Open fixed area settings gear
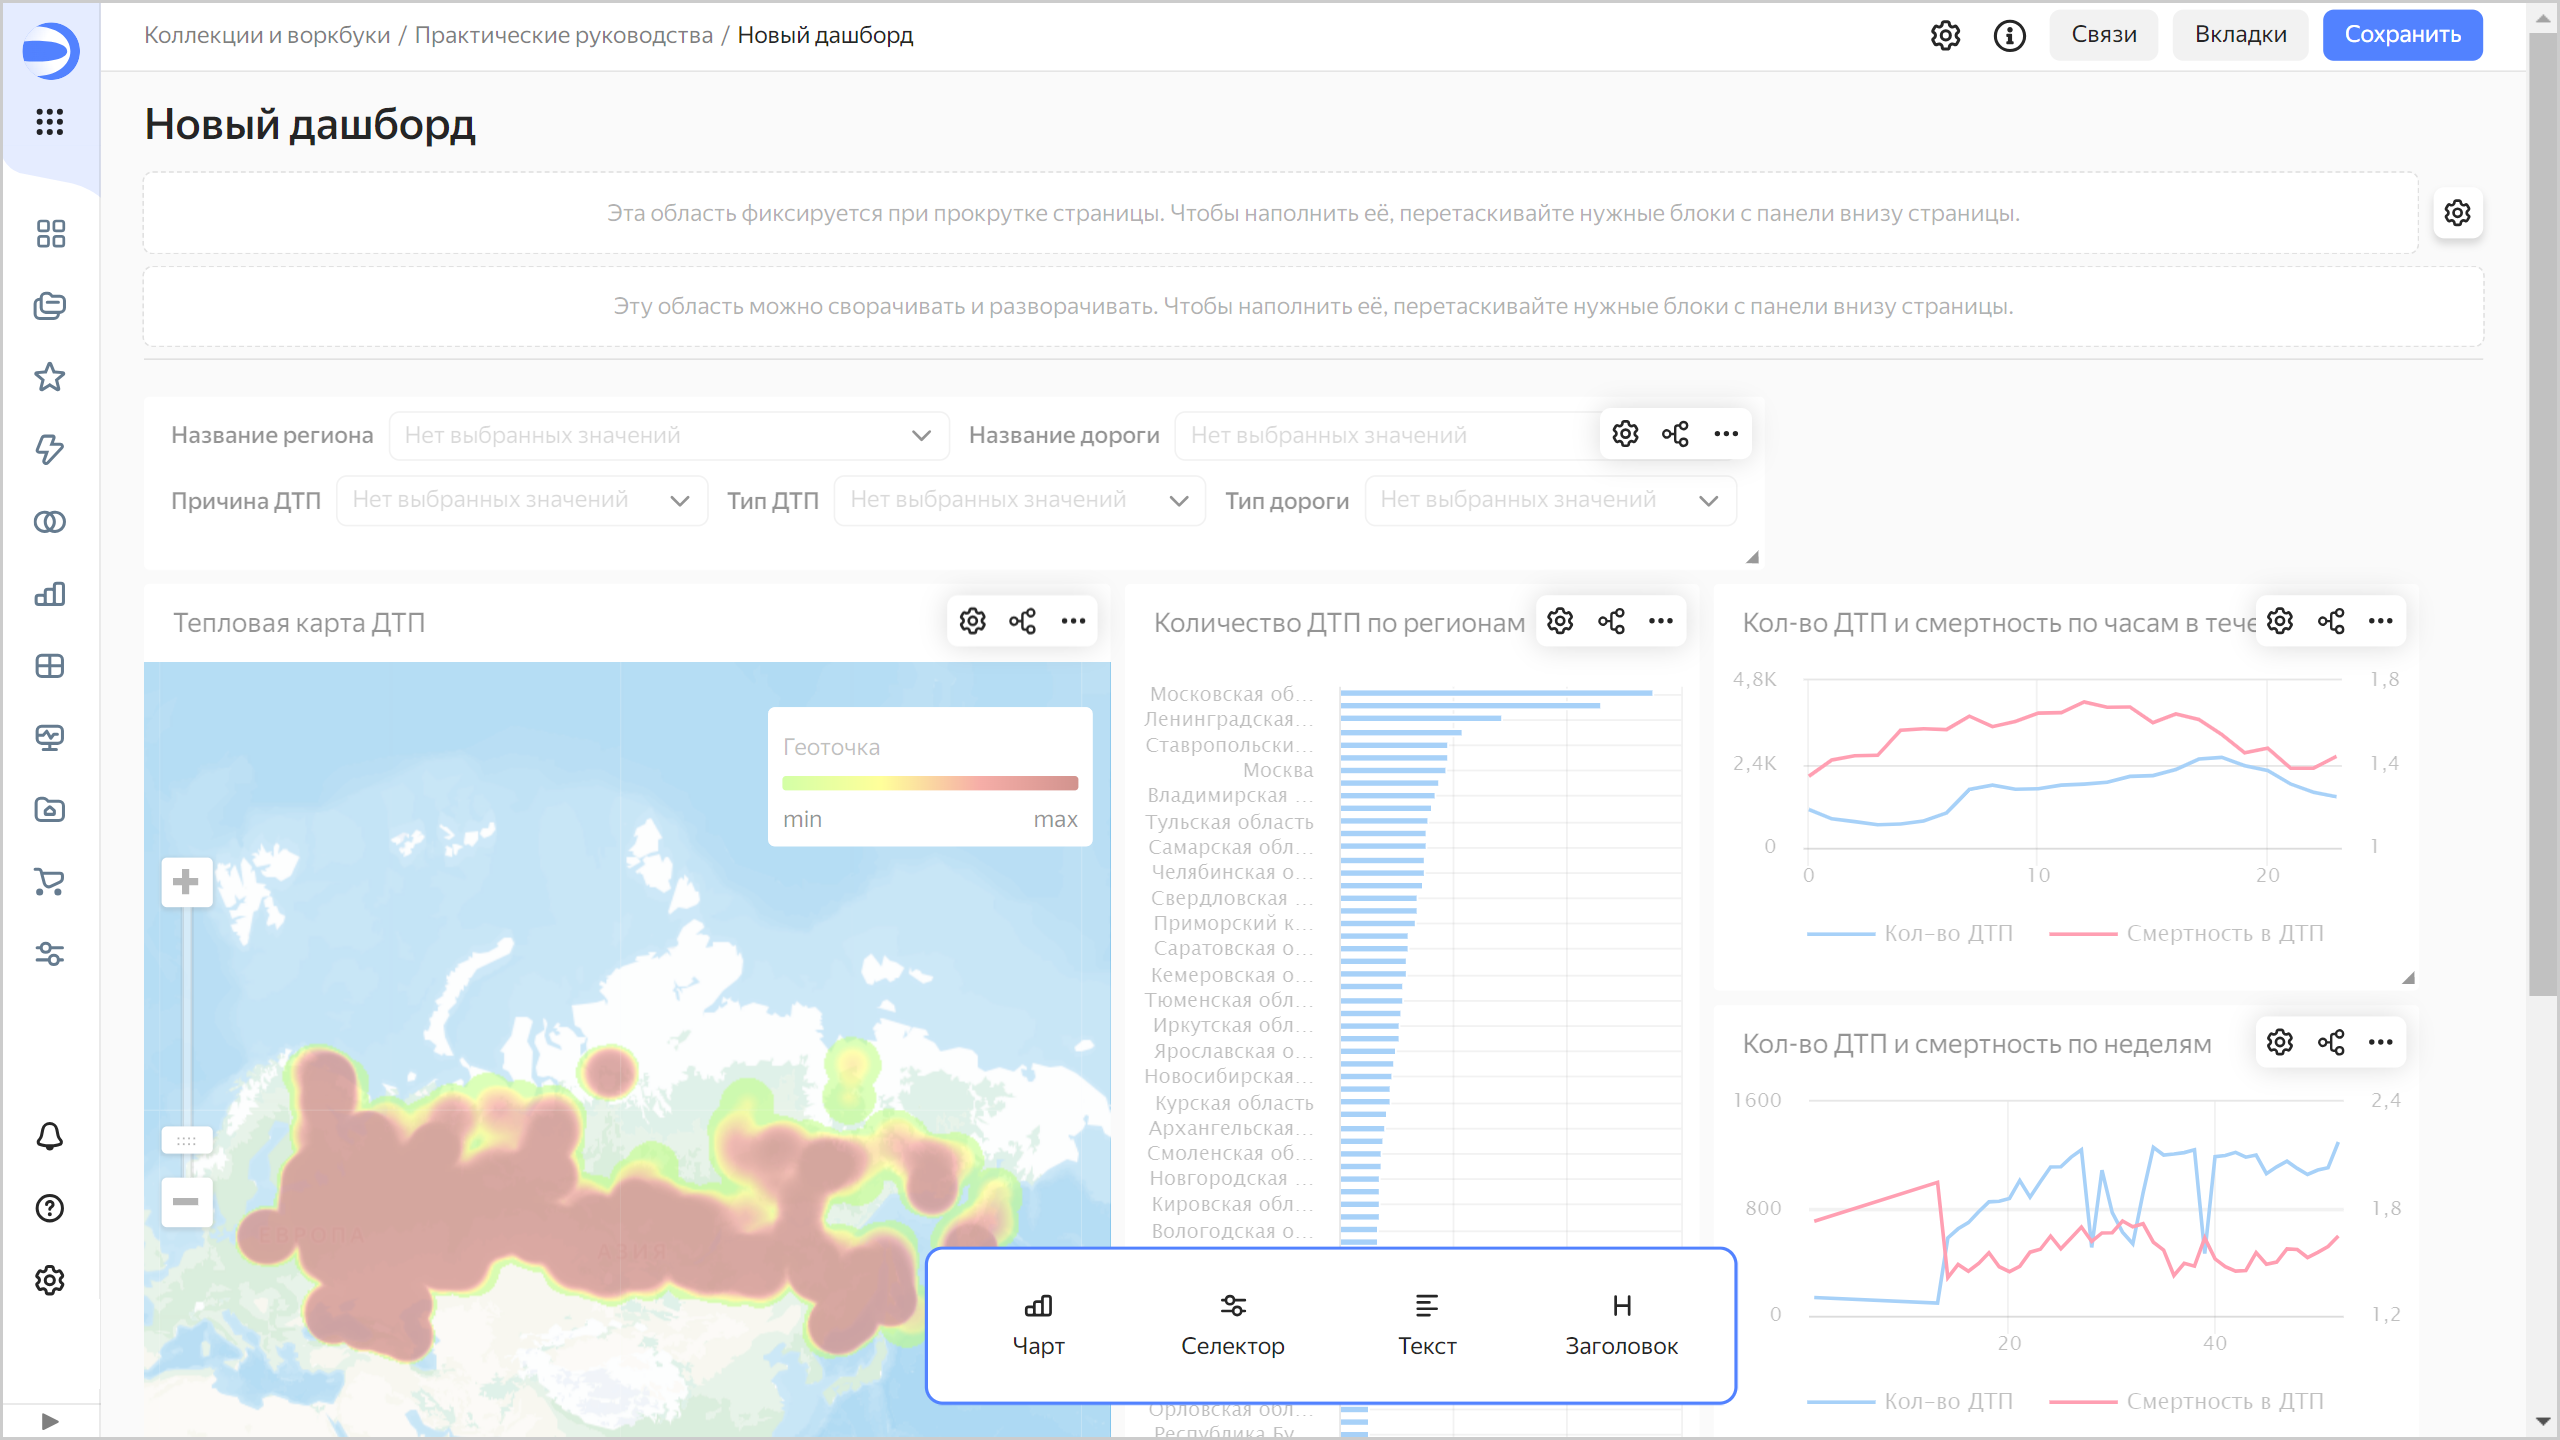2560x1440 pixels. pos(2457,213)
